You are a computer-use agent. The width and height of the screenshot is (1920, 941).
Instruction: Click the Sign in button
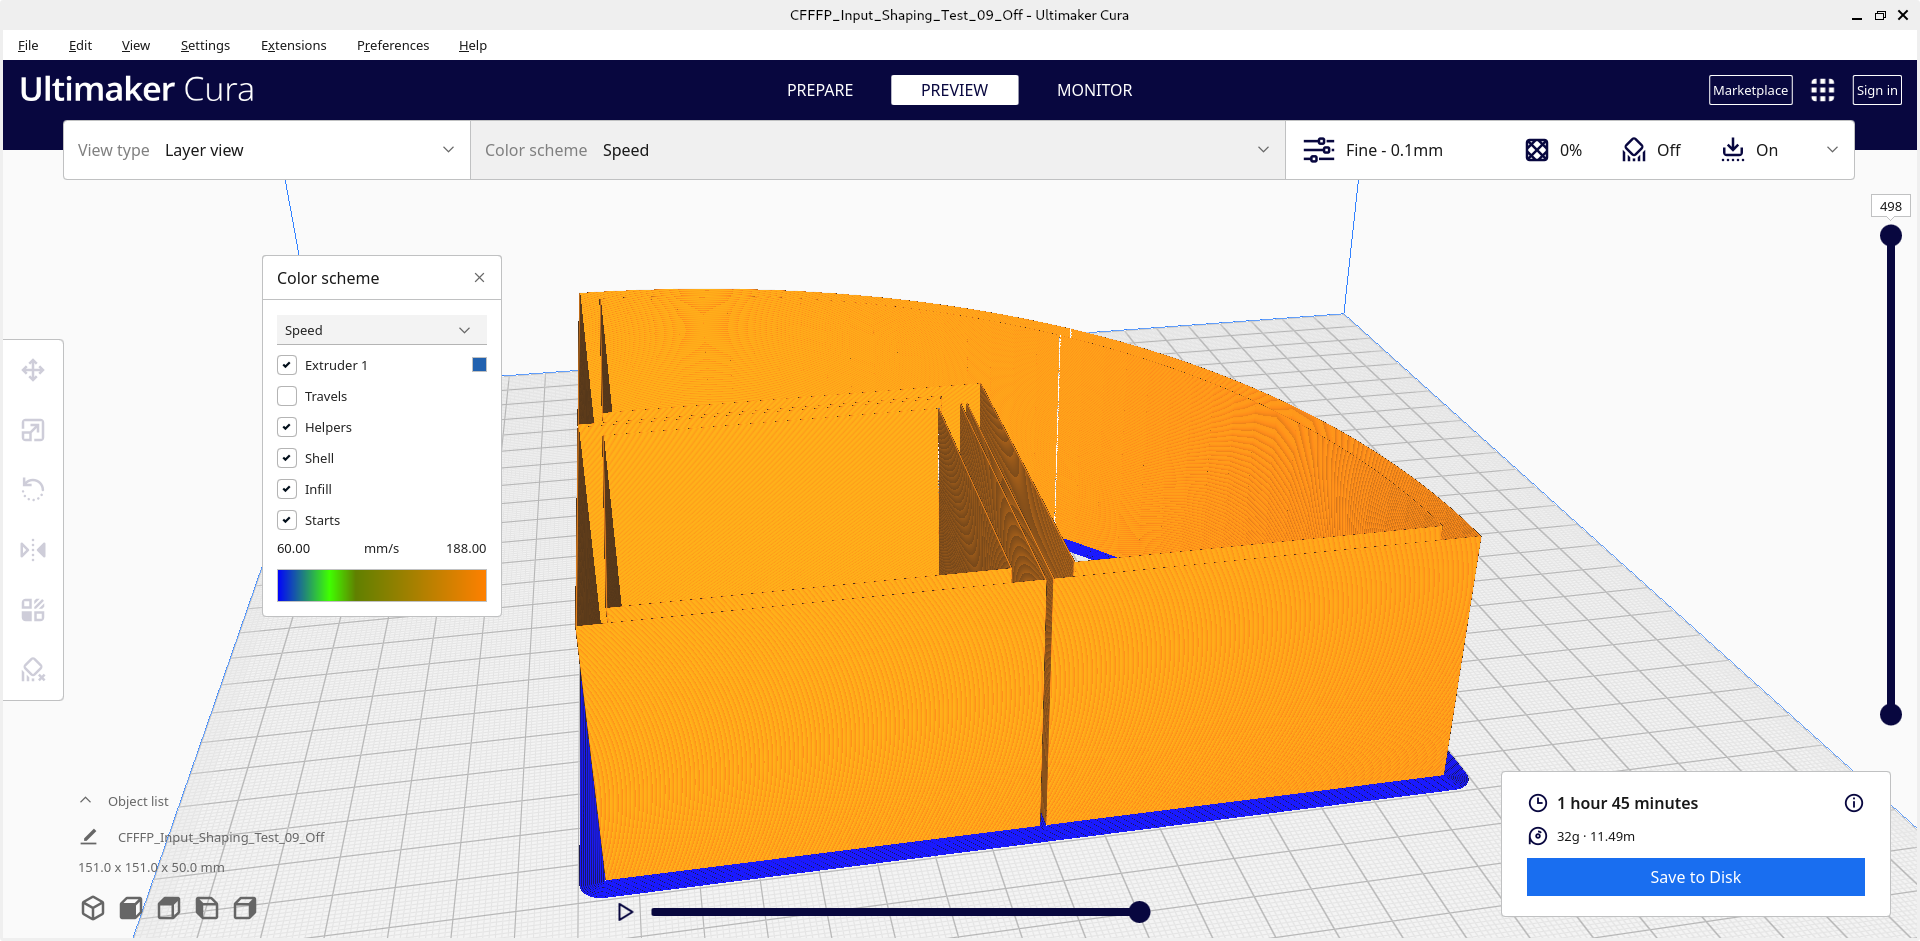tap(1876, 90)
